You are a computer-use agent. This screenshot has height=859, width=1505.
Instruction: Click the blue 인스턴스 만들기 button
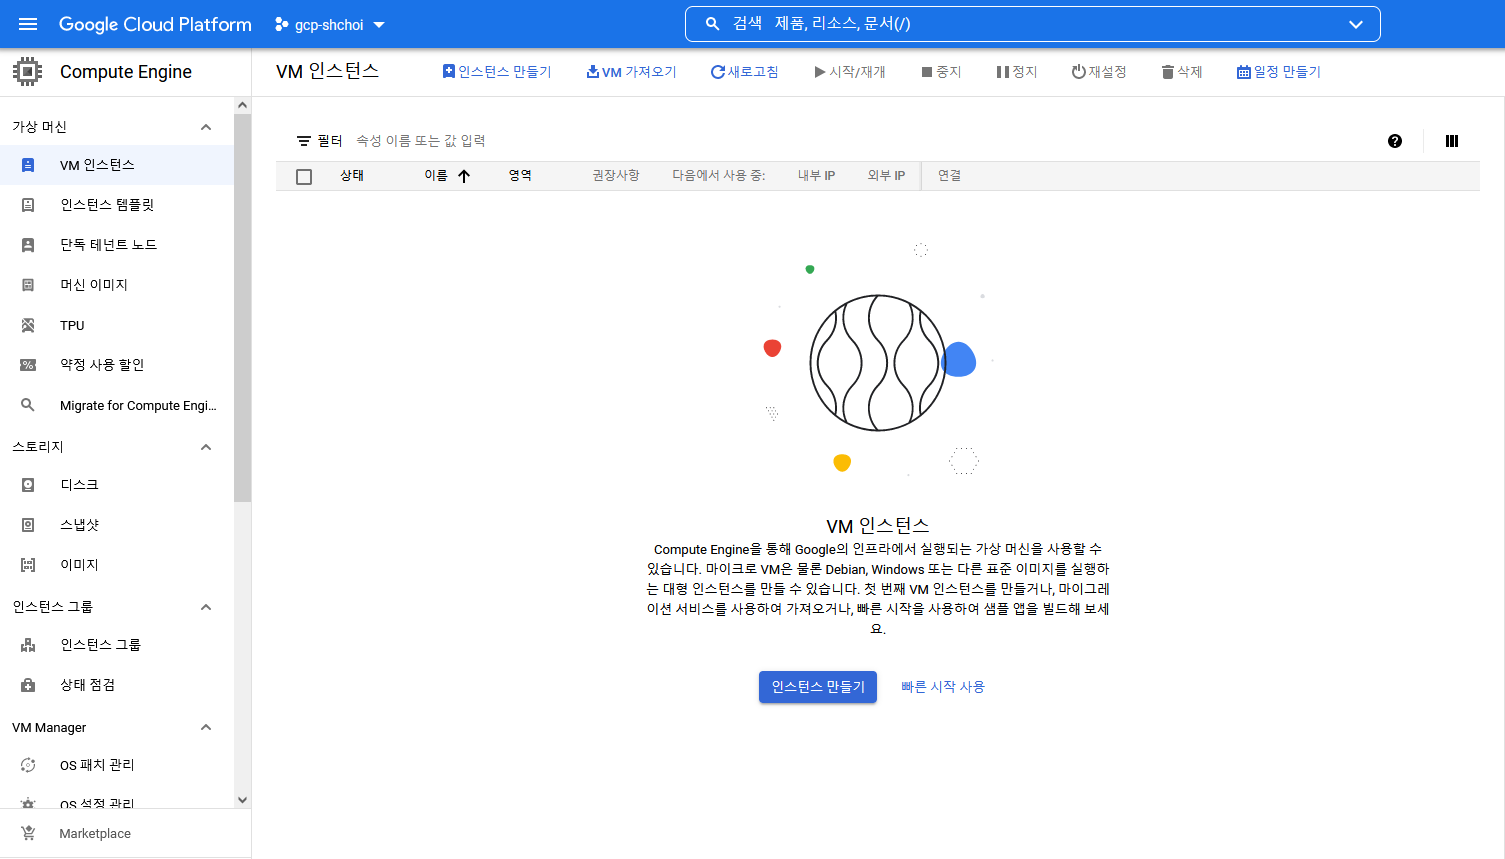tap(818, 687)
